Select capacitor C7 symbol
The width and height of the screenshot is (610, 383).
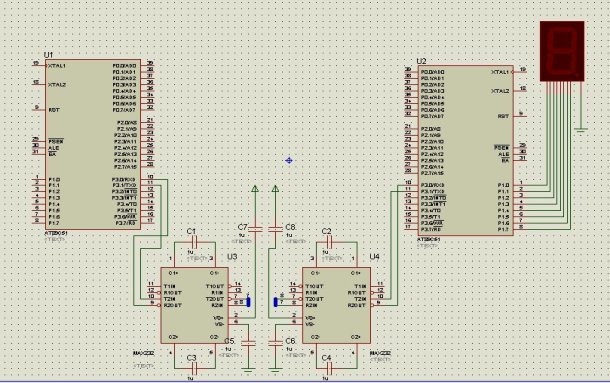point(255,229)
